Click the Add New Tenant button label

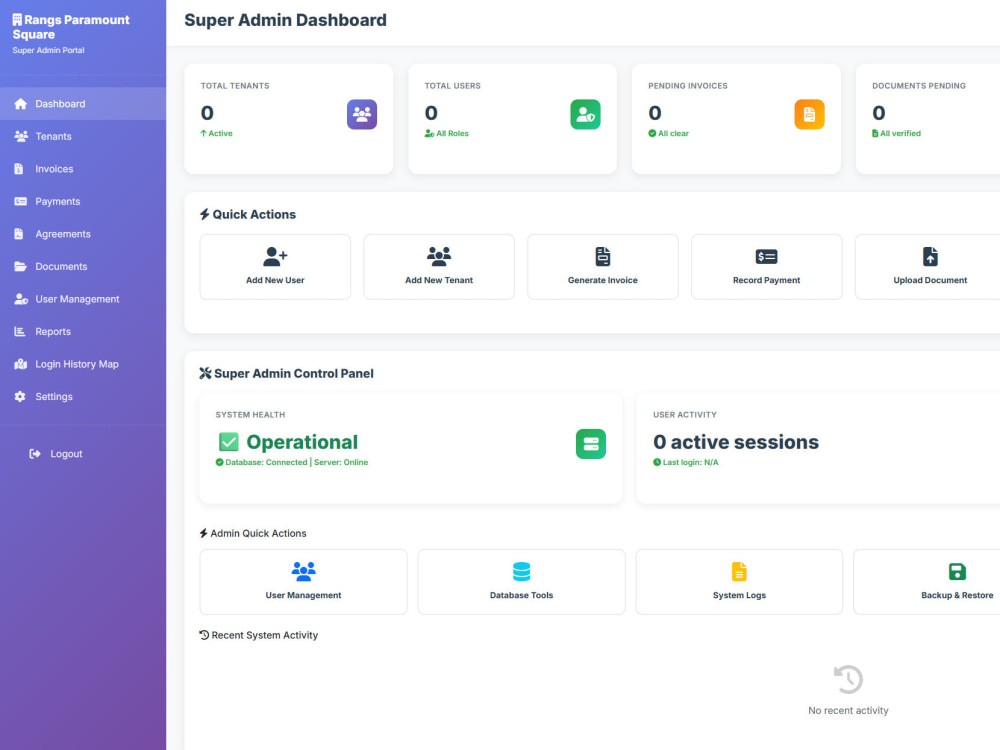[439, 280]
